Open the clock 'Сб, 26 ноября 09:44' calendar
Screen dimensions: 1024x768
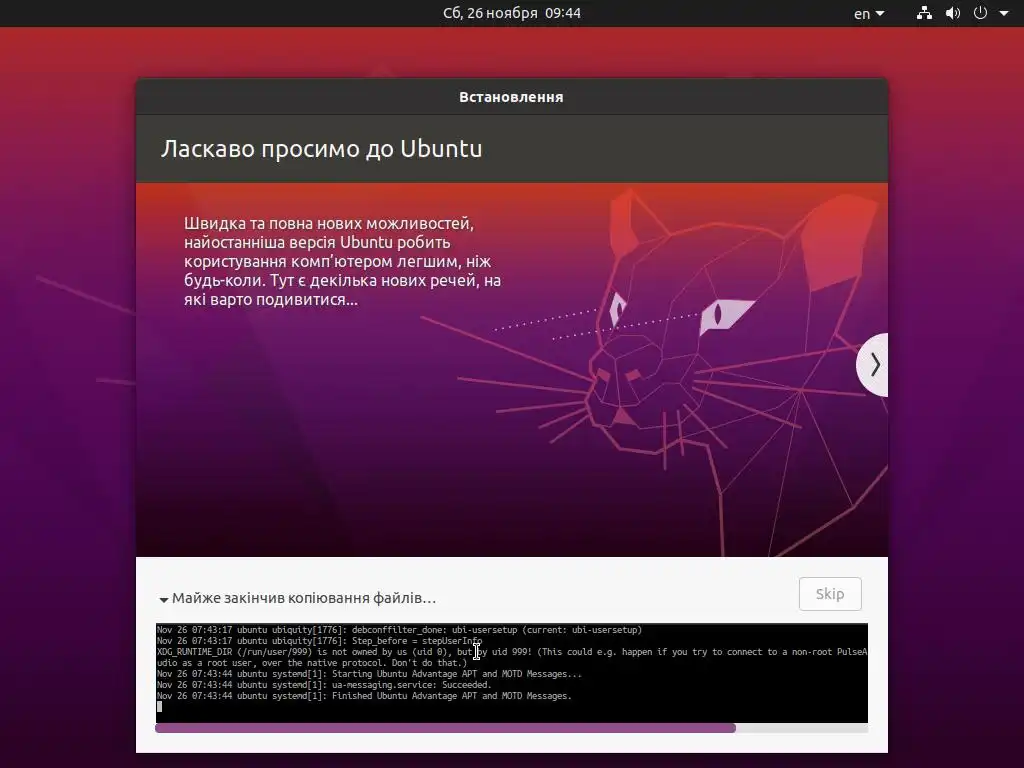(511, 13)
